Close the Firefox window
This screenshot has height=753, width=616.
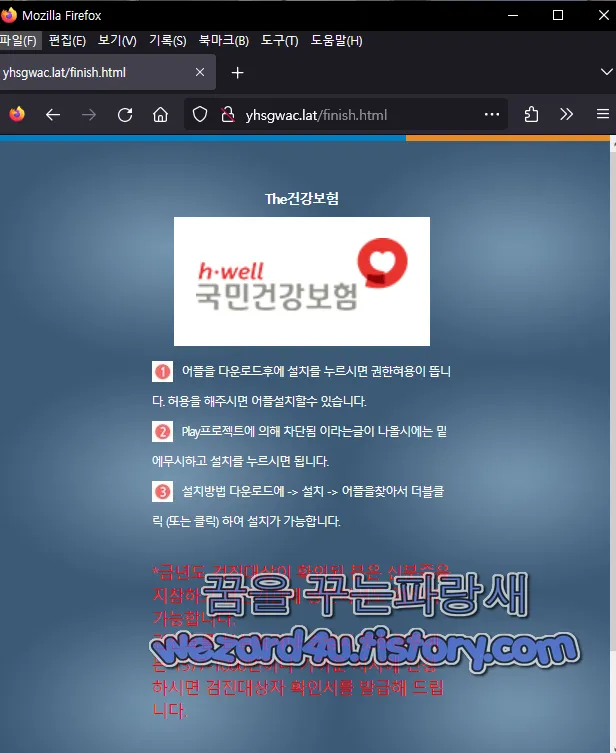tap(604, 15)
